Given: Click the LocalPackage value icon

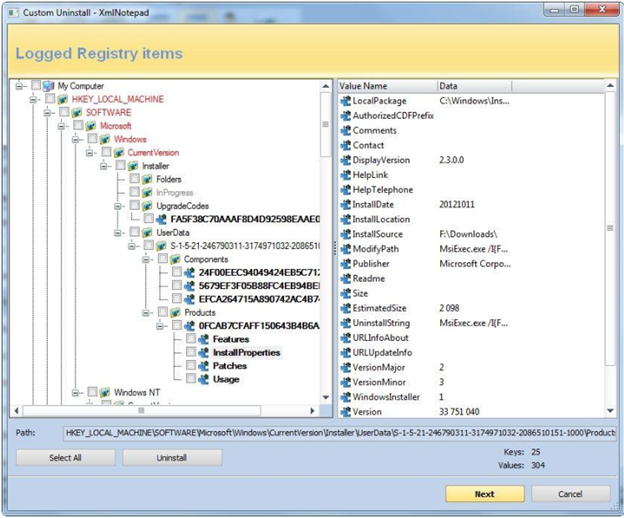Looking at the screenshot, I should [345, 101].
